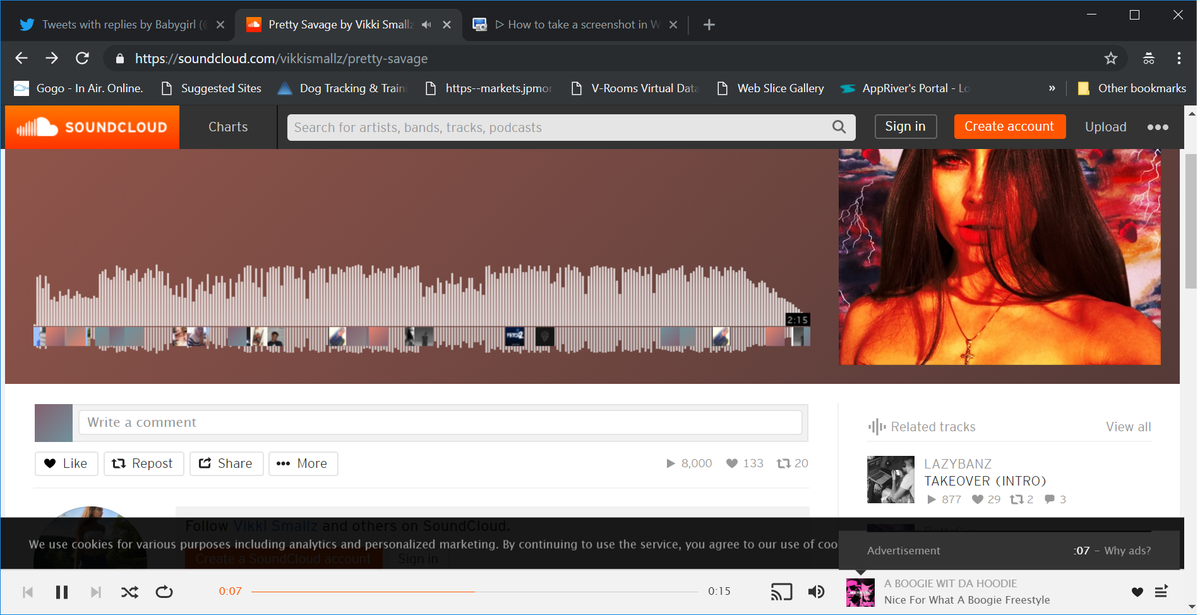Open the LAZYBANZ artist link
This screenshot has height=615, width=1200.
coord(958,464)
